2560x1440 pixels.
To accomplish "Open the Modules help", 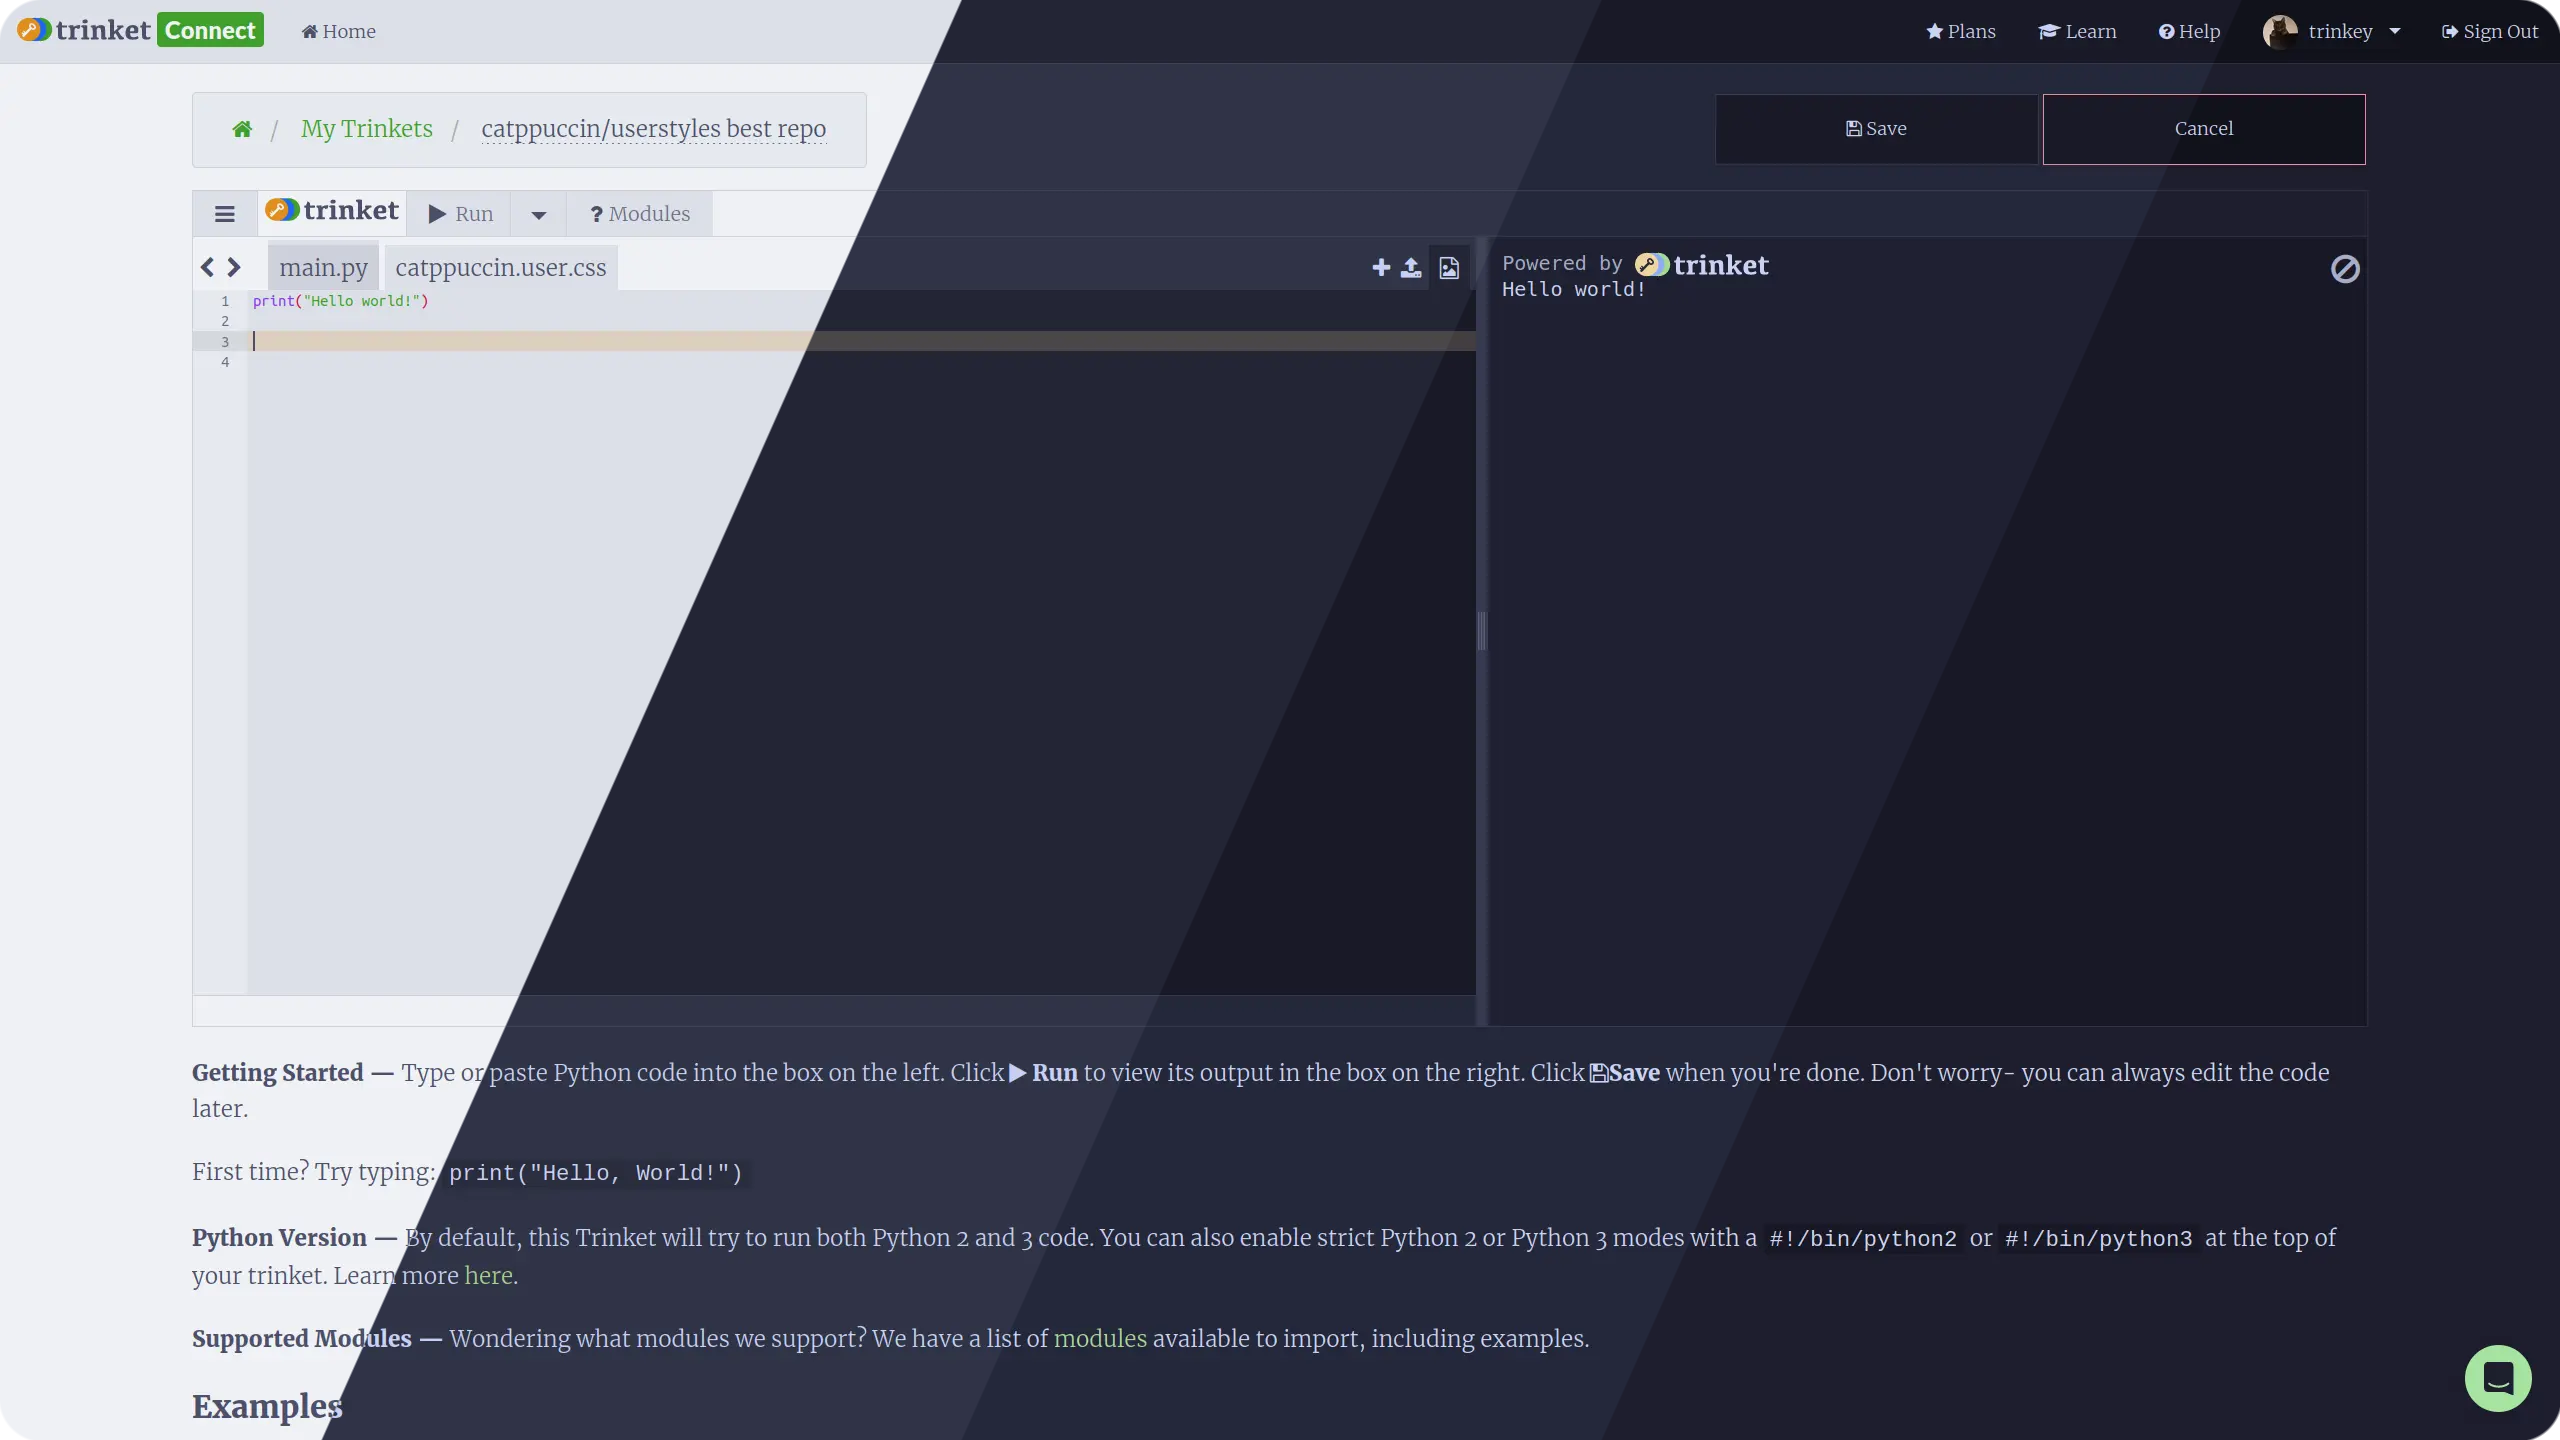I will pyautogui.click(x=640, y=214).
